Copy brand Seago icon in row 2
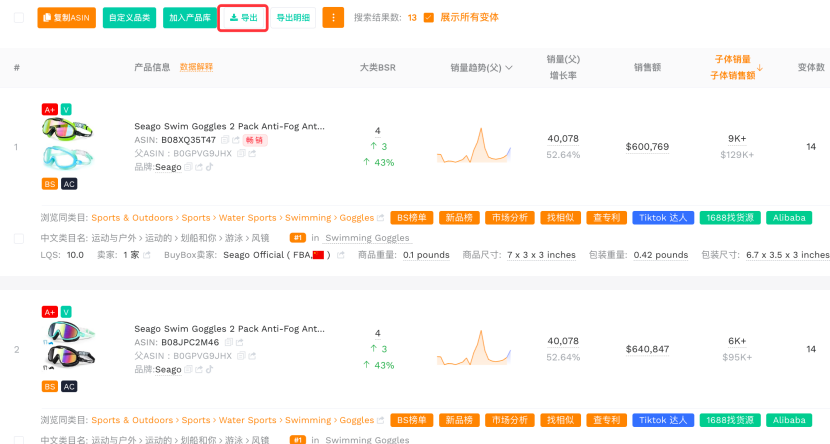 tap(188, 369)
